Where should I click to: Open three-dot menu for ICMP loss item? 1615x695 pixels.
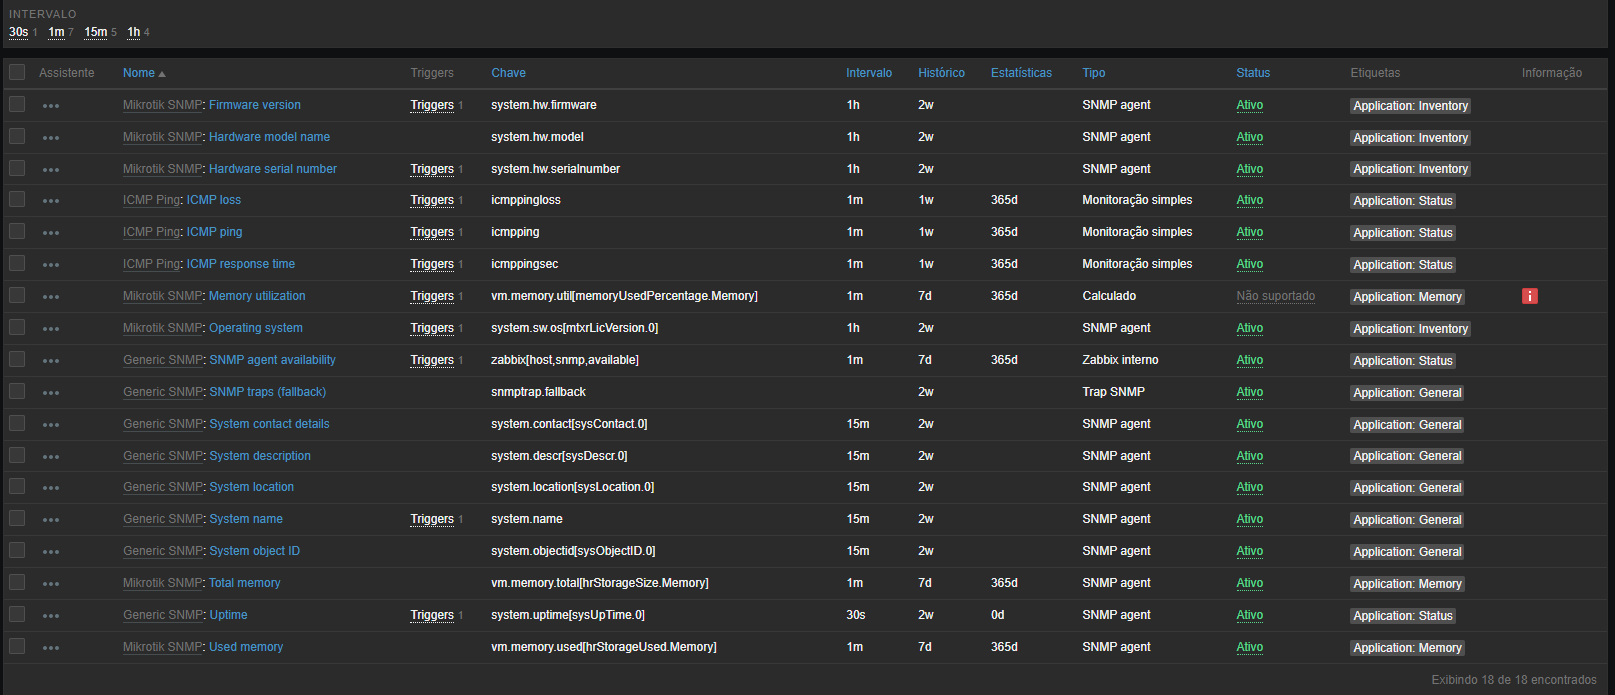[51, 201]
